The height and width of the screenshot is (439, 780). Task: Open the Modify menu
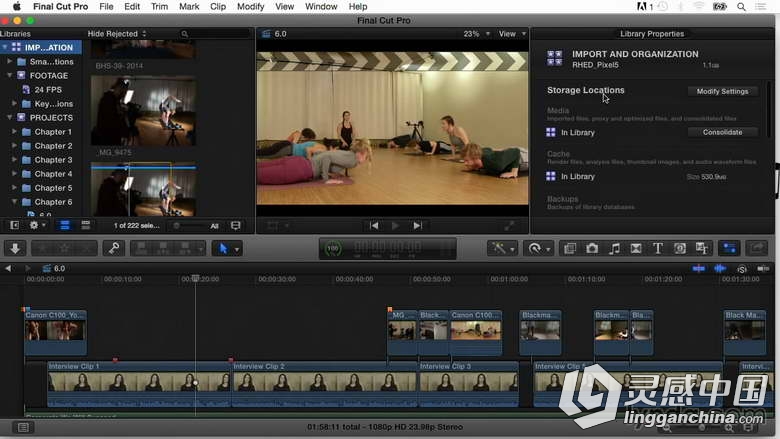click(x=250, y=6)
